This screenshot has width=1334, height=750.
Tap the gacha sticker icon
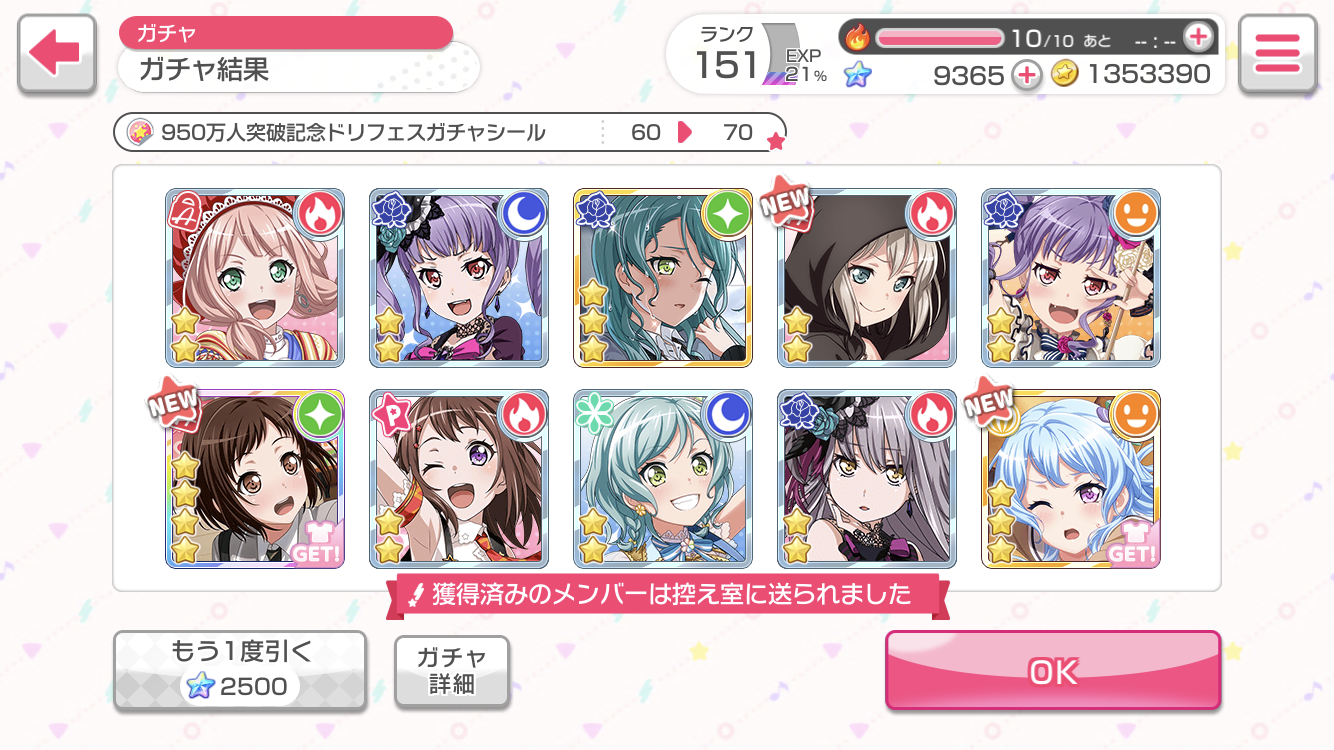click(140, 132)
